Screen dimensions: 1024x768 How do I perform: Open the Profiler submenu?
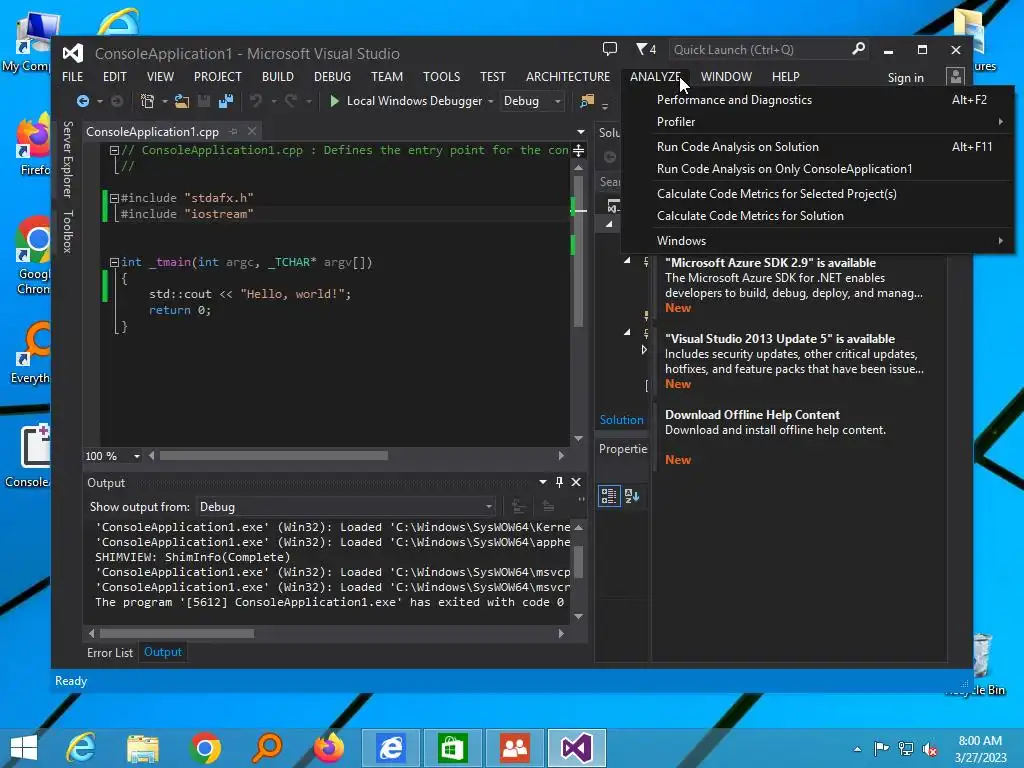[817, 122]
